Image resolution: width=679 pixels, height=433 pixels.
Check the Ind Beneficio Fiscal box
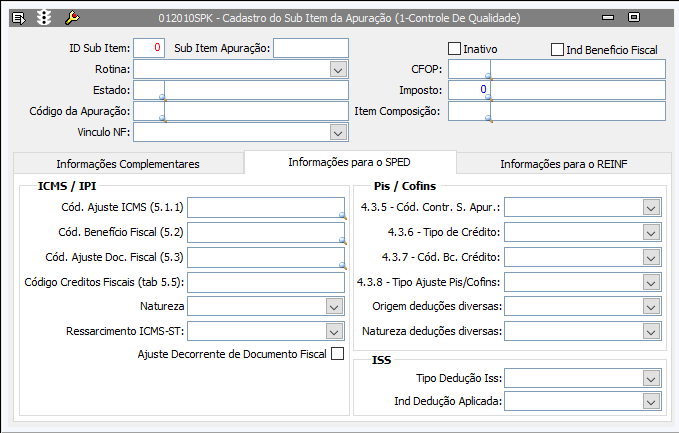point(557,49)
